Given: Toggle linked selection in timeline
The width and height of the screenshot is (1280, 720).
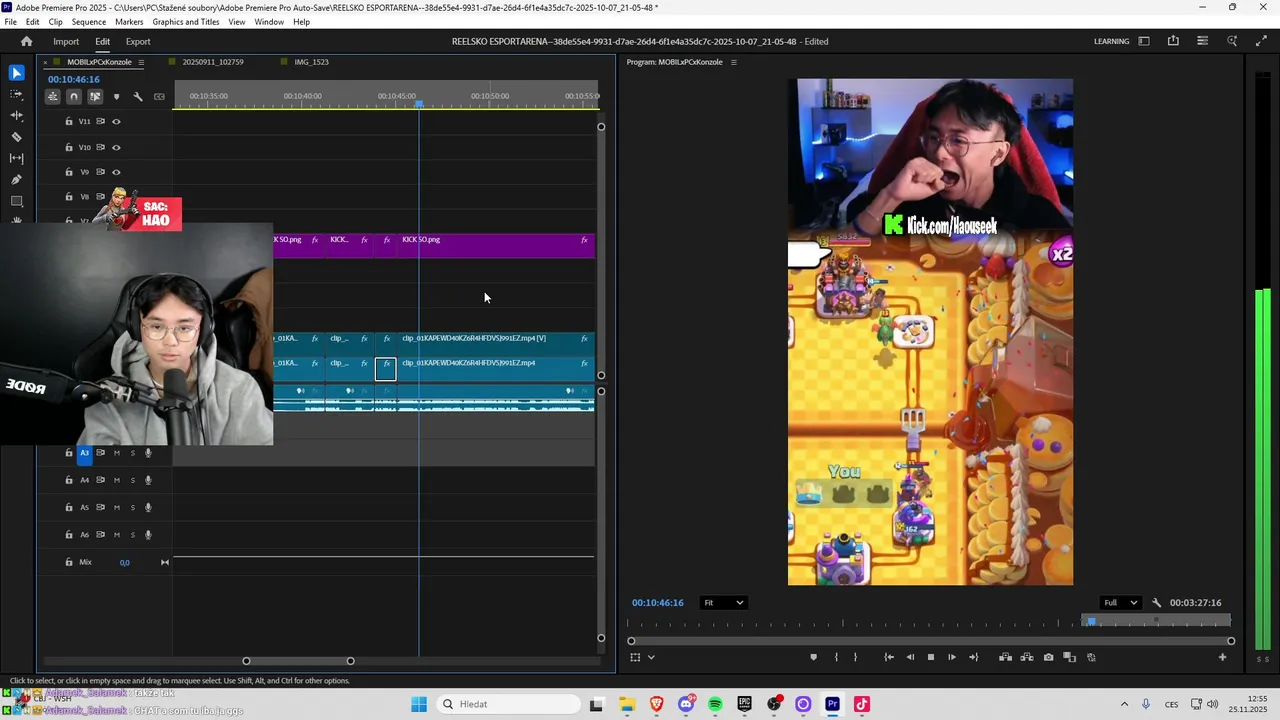Looking at the screenshot, I should [95, 97].
